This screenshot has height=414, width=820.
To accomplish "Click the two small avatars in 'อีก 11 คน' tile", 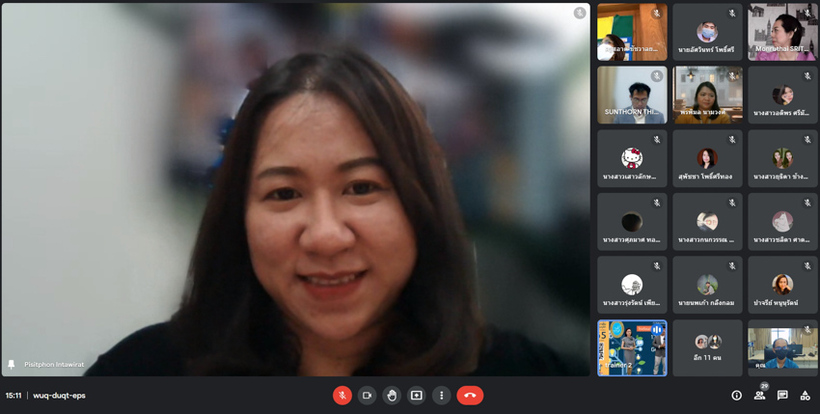I will tap(708, 342).
